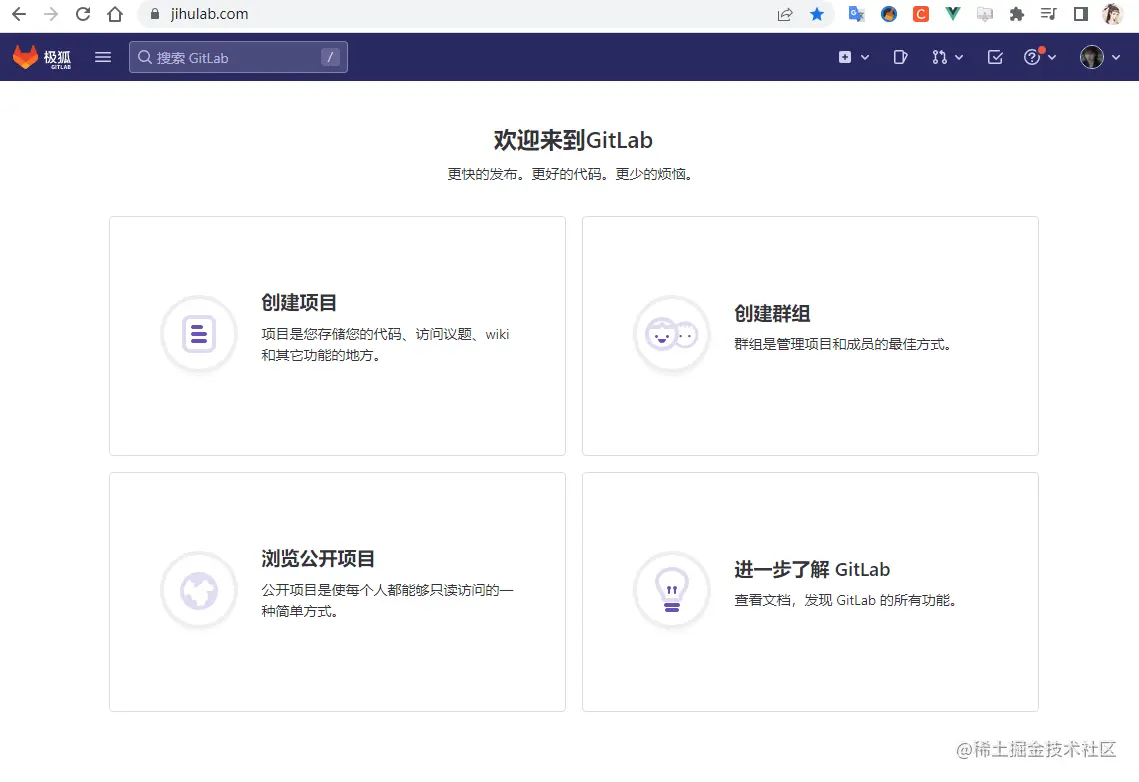The width and height of the screenshot is (1139, 782).
Task: Toggle the browser side panel
Action: click(1081, 14)
